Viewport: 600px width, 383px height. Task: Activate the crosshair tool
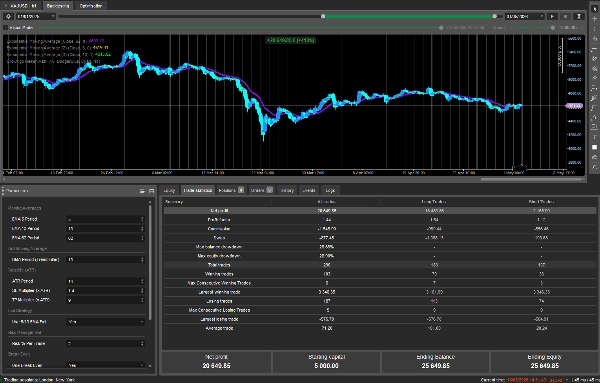click(x=594, y=18)
